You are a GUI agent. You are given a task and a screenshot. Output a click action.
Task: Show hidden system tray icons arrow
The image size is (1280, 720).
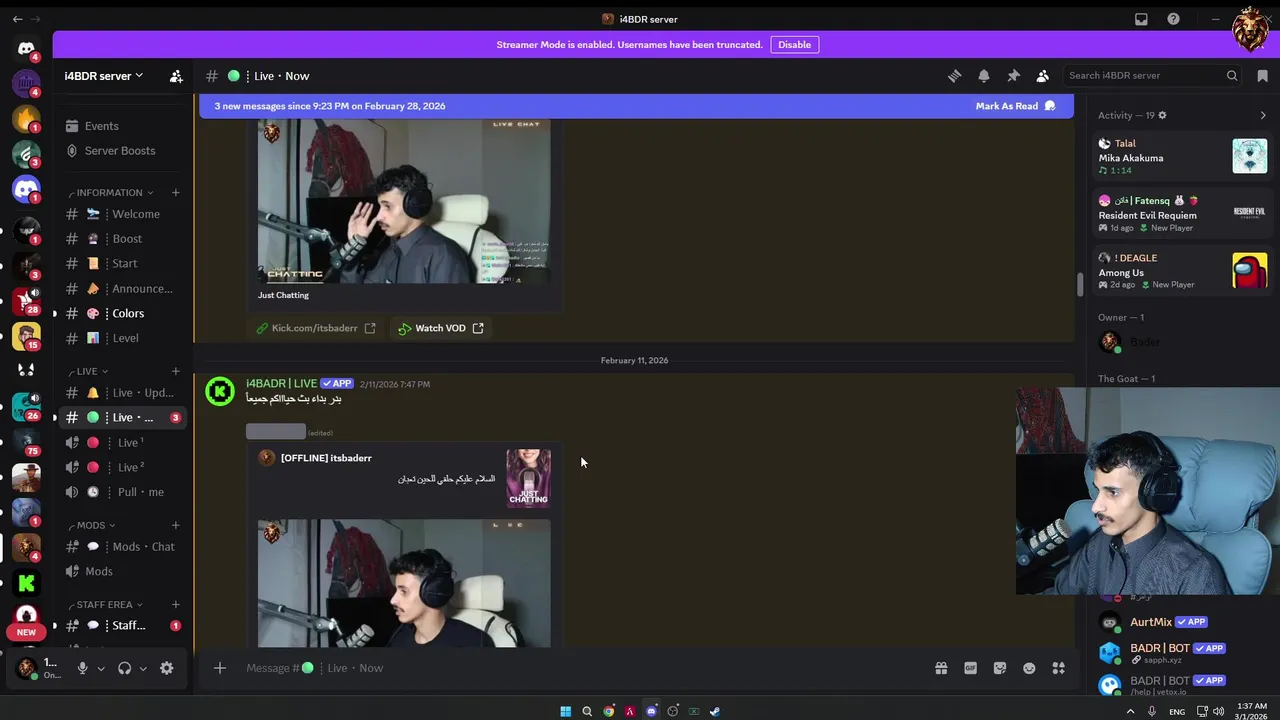pyautogui.click(x=1131, y=711)
